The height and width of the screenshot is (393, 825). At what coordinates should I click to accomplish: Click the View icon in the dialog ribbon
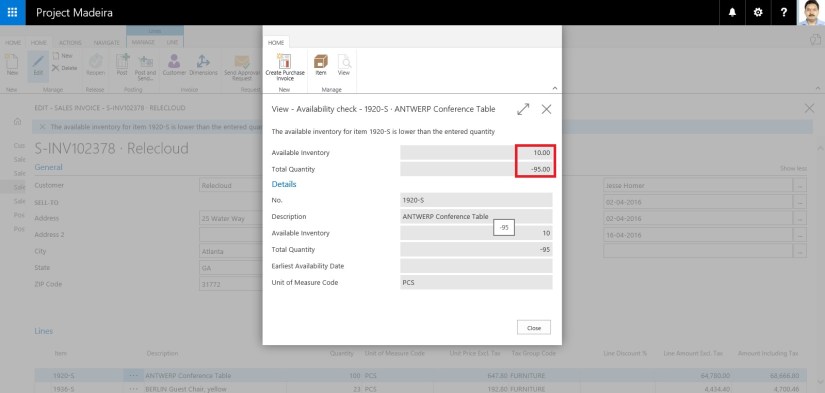(344, 66)
